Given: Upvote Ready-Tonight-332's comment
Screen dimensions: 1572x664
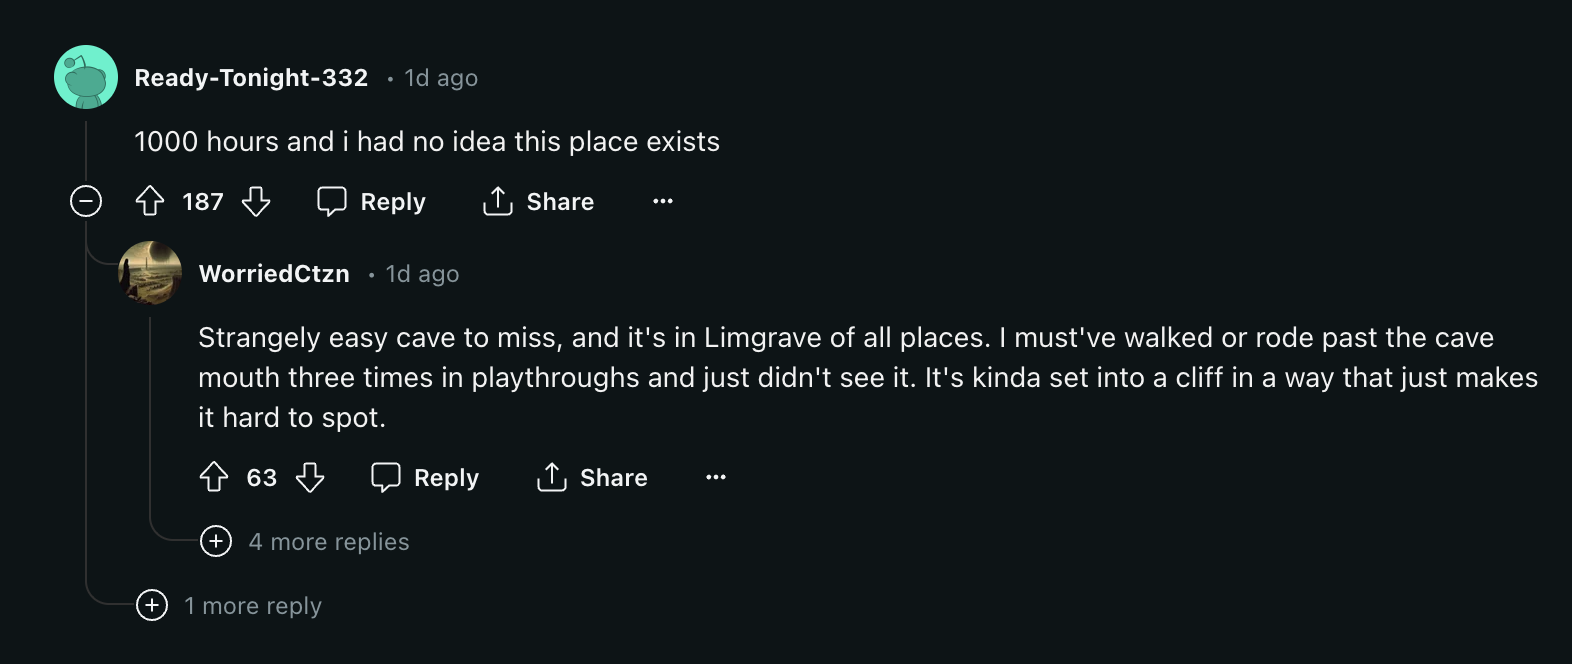Looking at the screenshot, I should [x=150, y=201].
